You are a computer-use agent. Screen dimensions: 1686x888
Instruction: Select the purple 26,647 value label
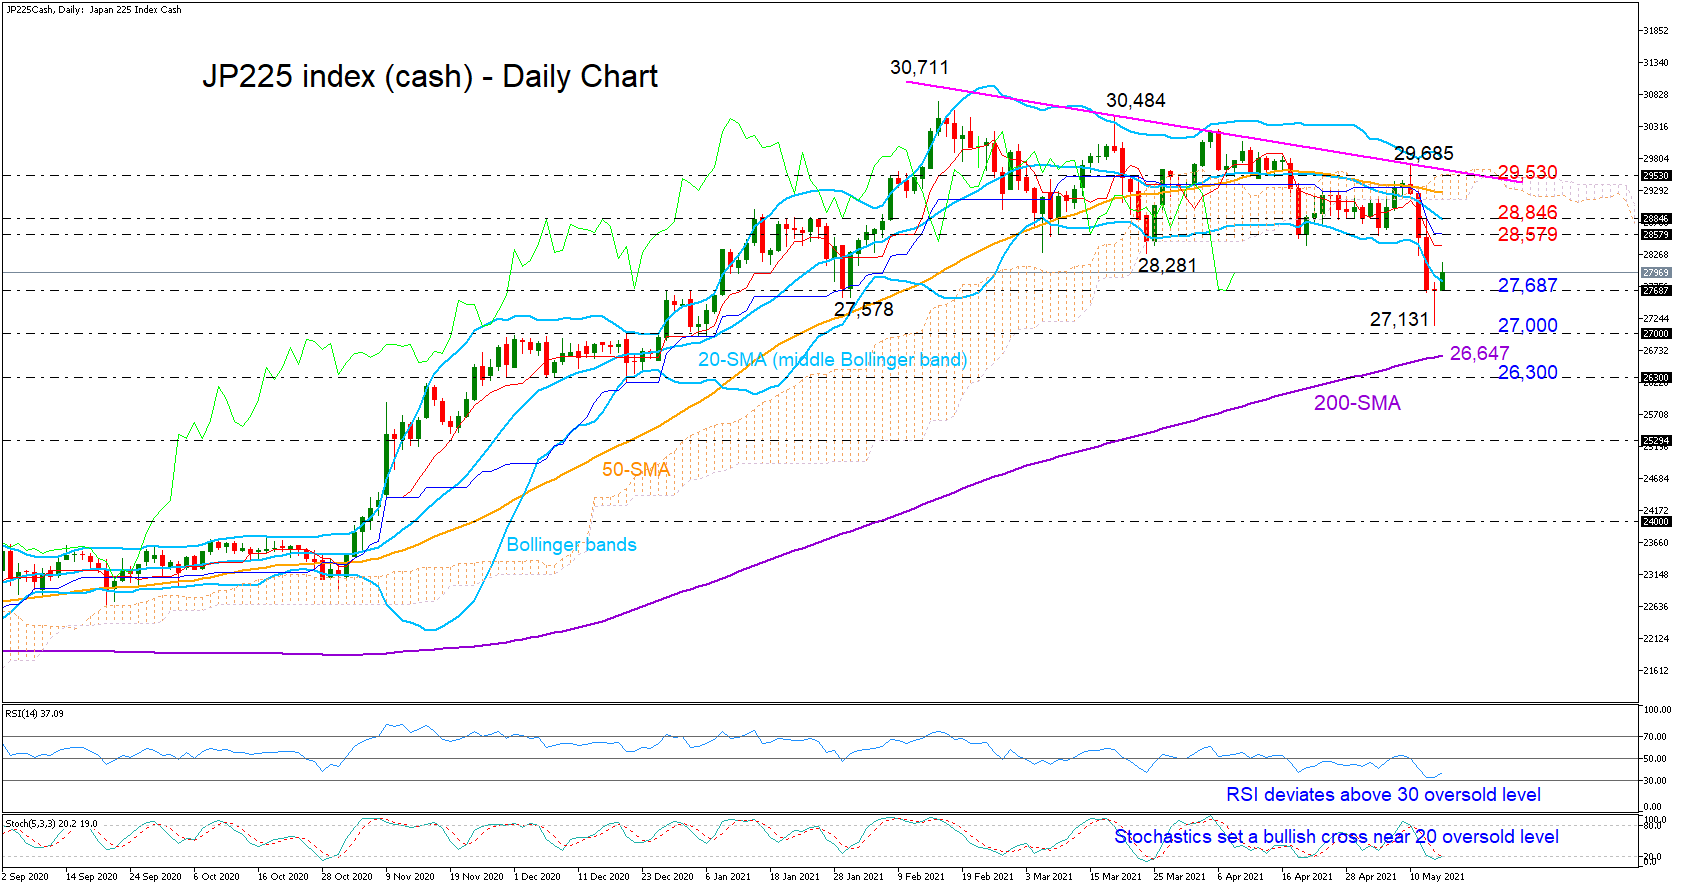pyautogui.click(x=1479, y=354)
